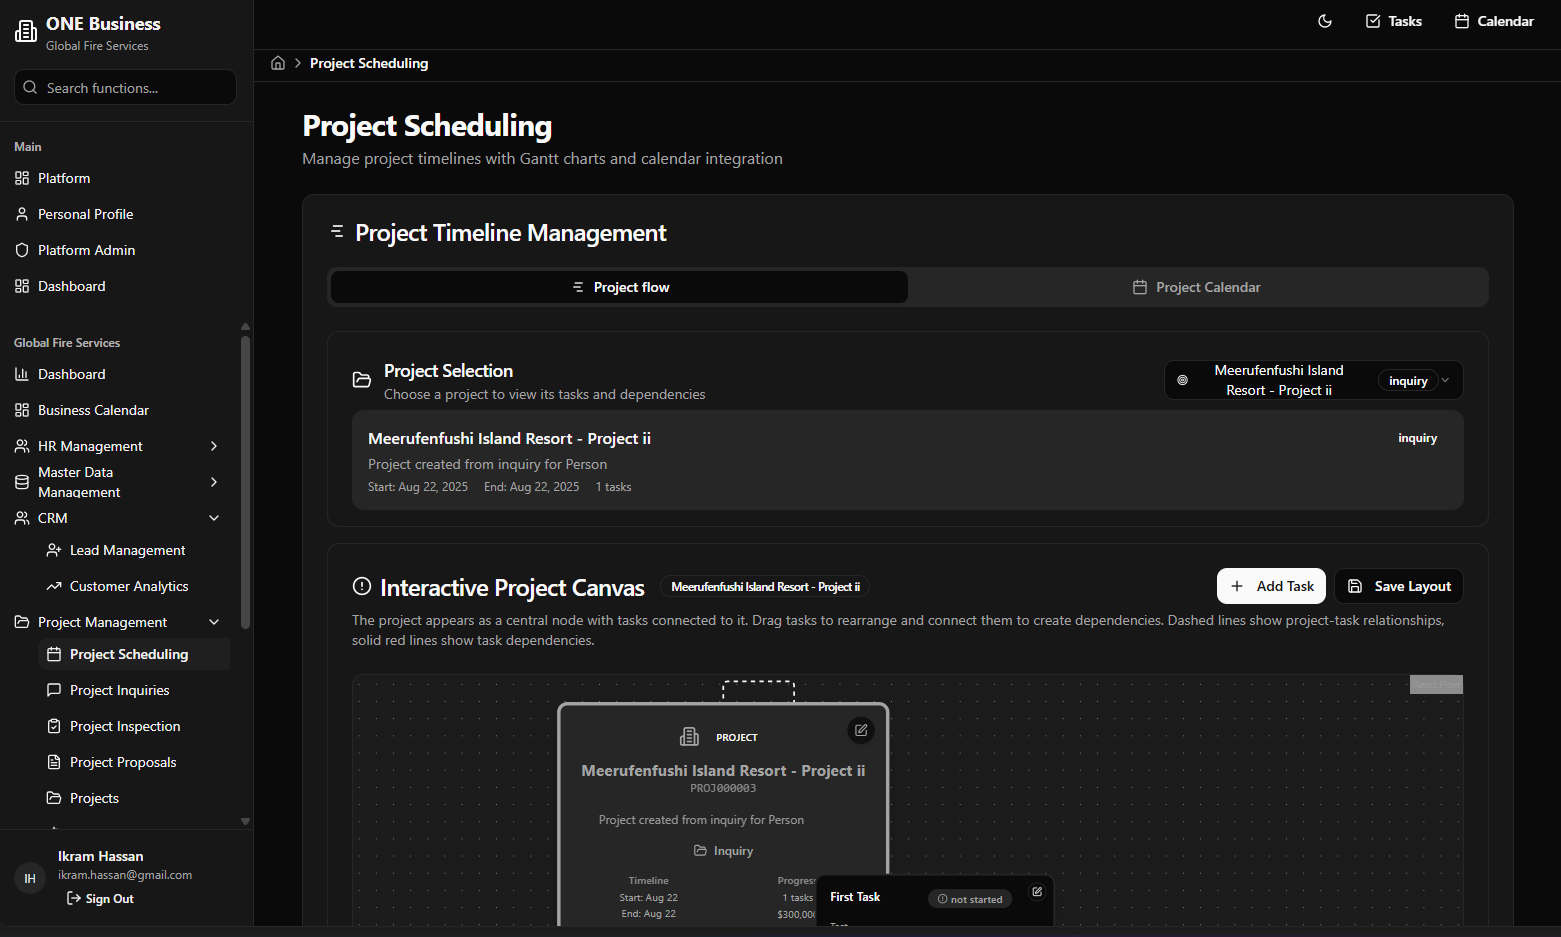Click the Platform grid icon
The image size is (1561, 937).
pyautogui.click(x=22, y=178)
